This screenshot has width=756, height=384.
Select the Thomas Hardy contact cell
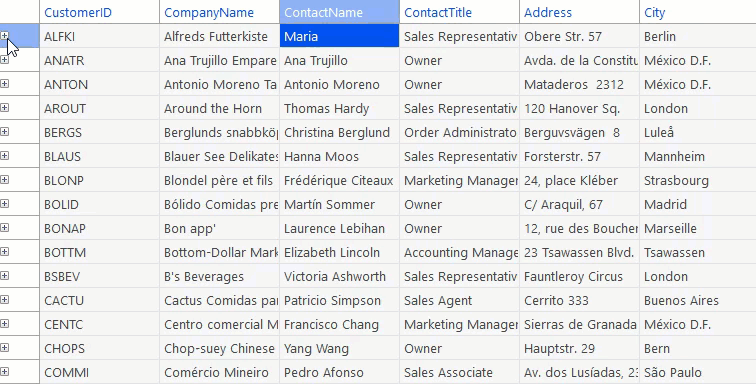(x=339, y=108)
